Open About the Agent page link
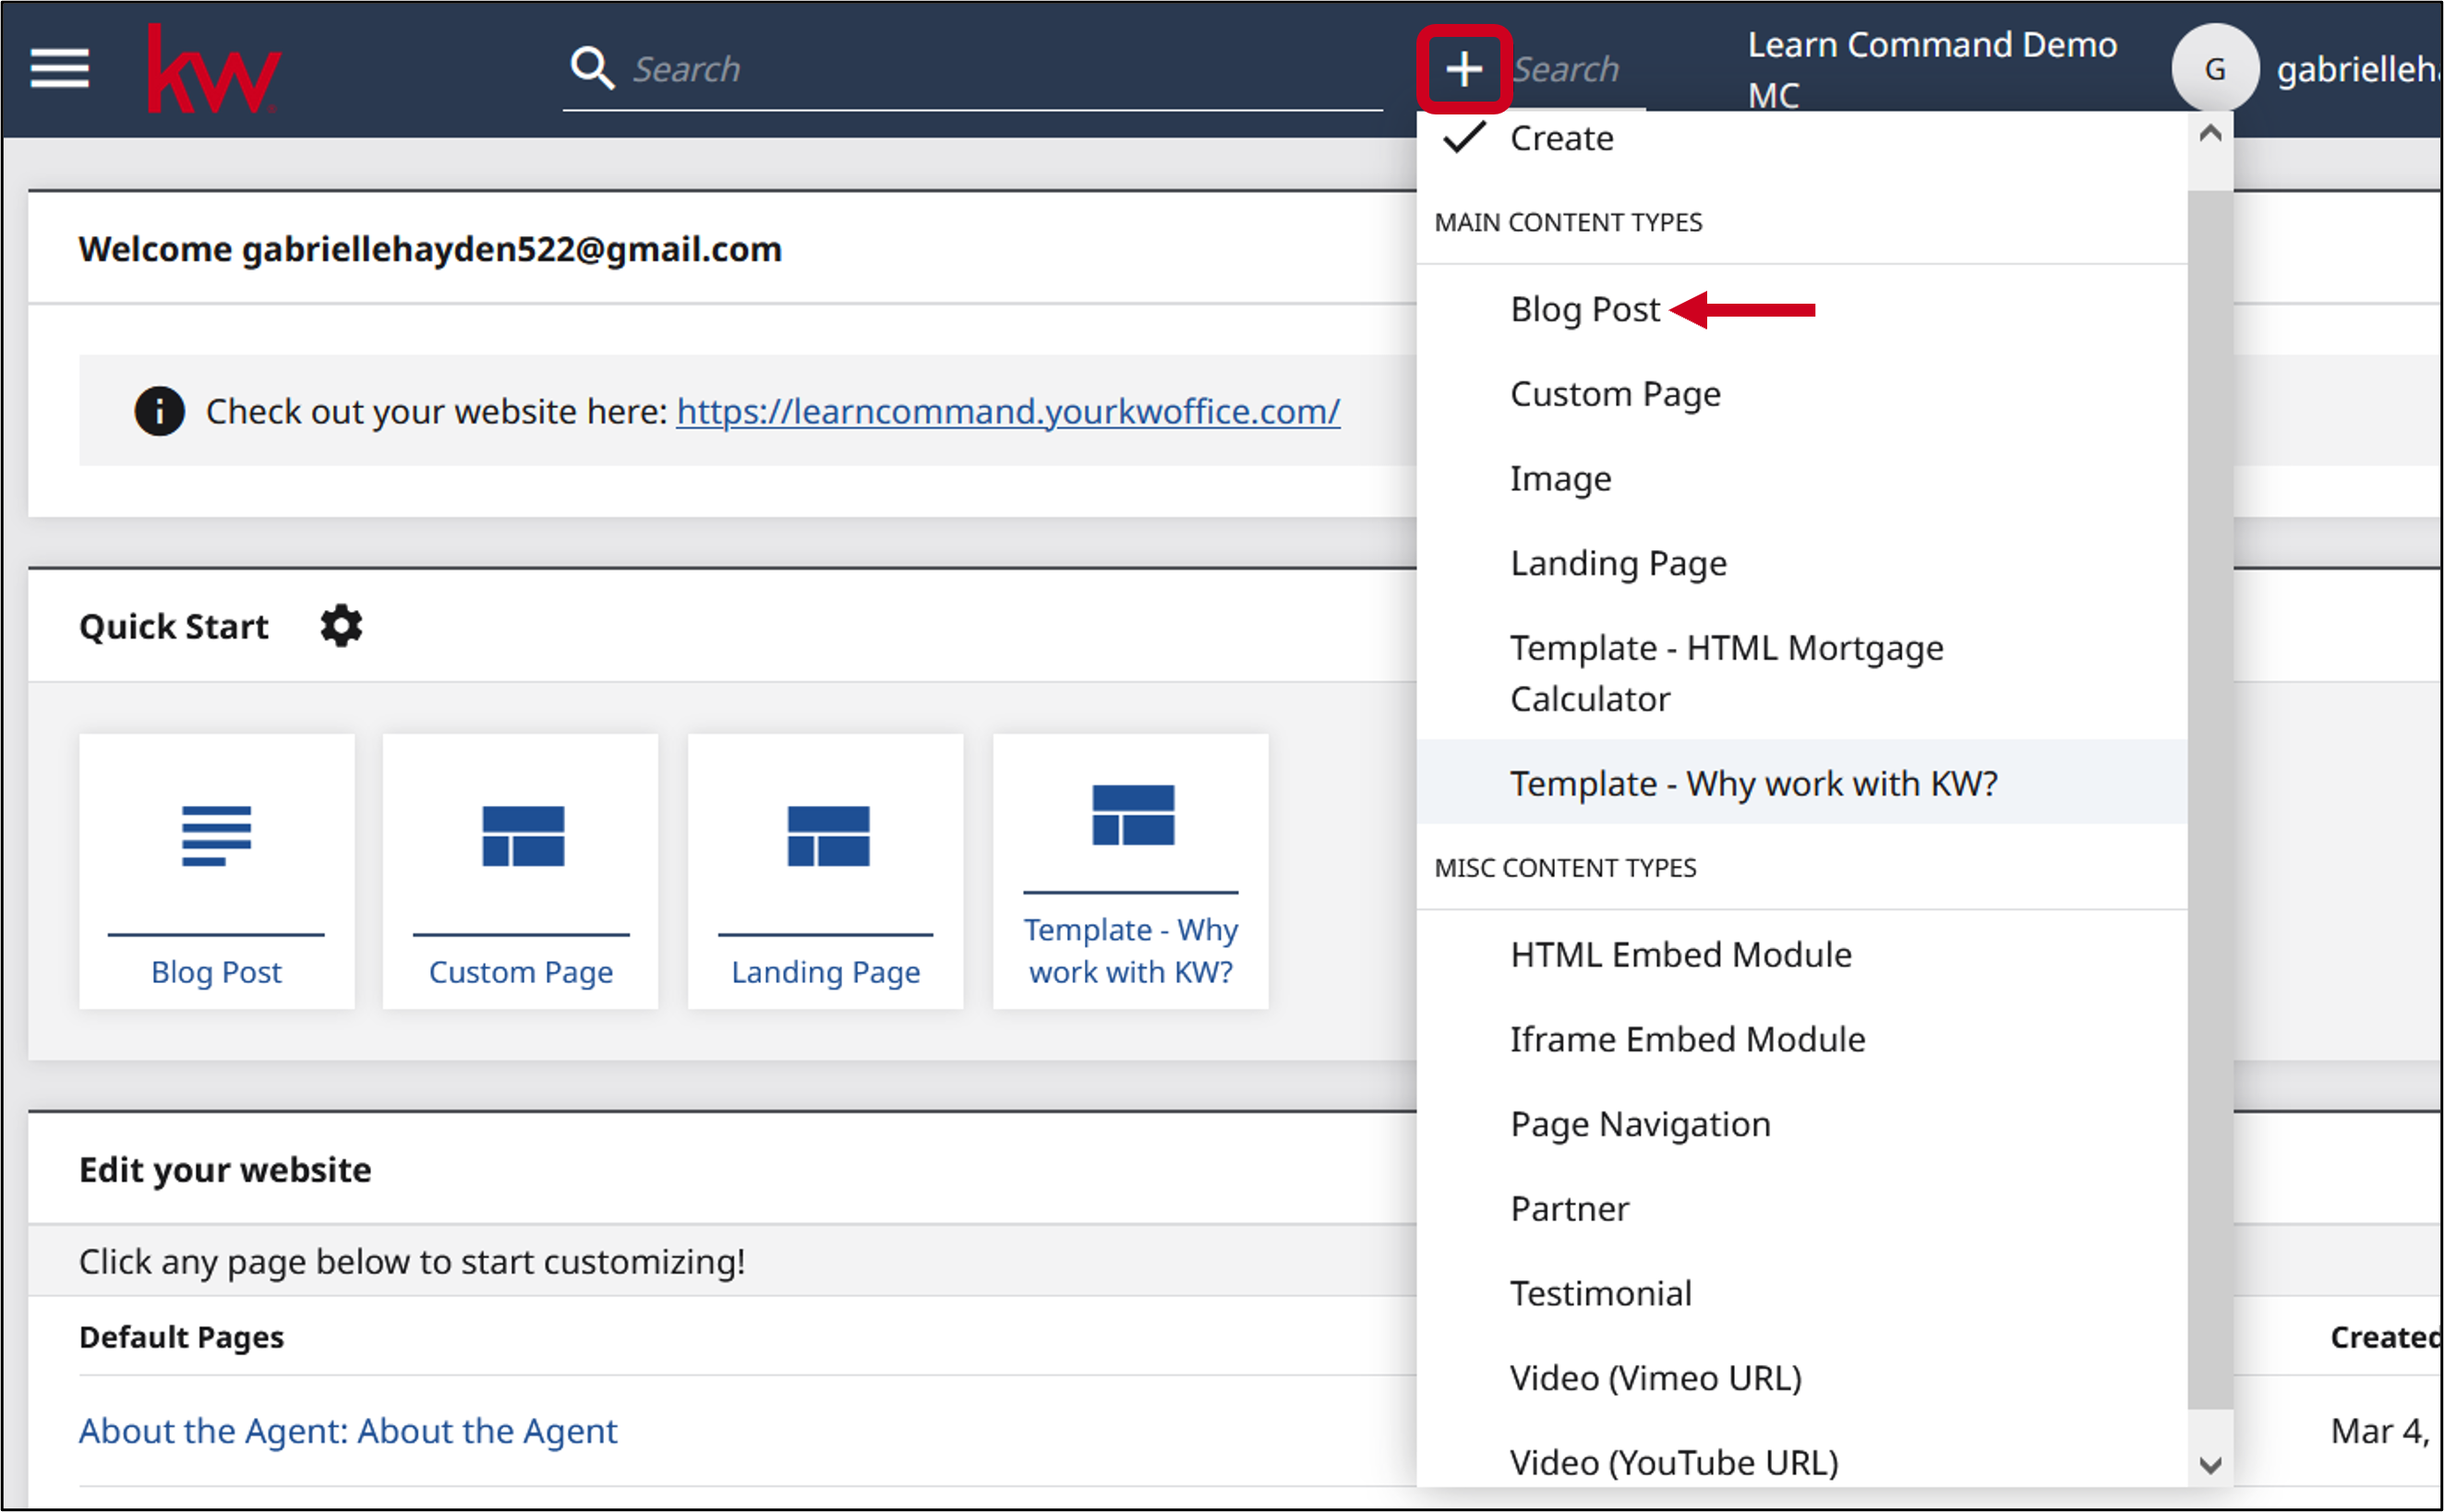The width and height of the screenshot is (2444, 1512). [x=348, y=1431]
